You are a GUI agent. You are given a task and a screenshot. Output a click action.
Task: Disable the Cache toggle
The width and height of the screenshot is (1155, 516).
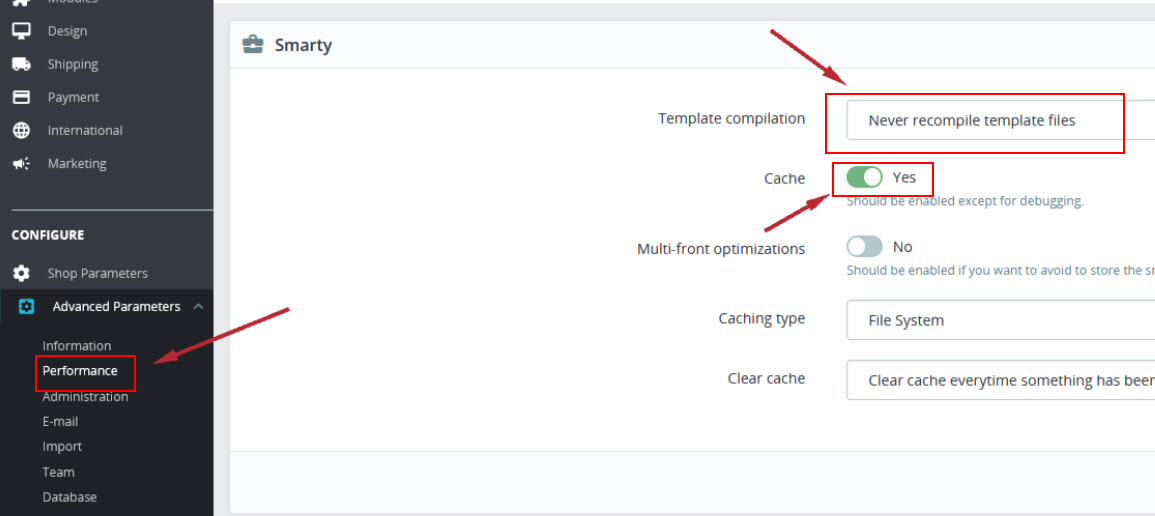coord(864,177)
